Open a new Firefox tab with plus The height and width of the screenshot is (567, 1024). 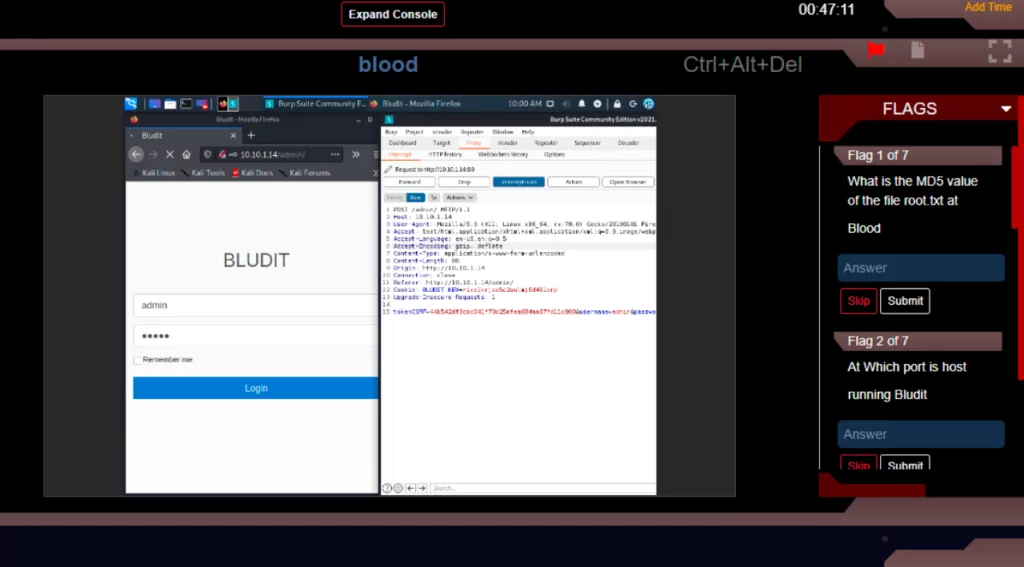click(251, 135)
